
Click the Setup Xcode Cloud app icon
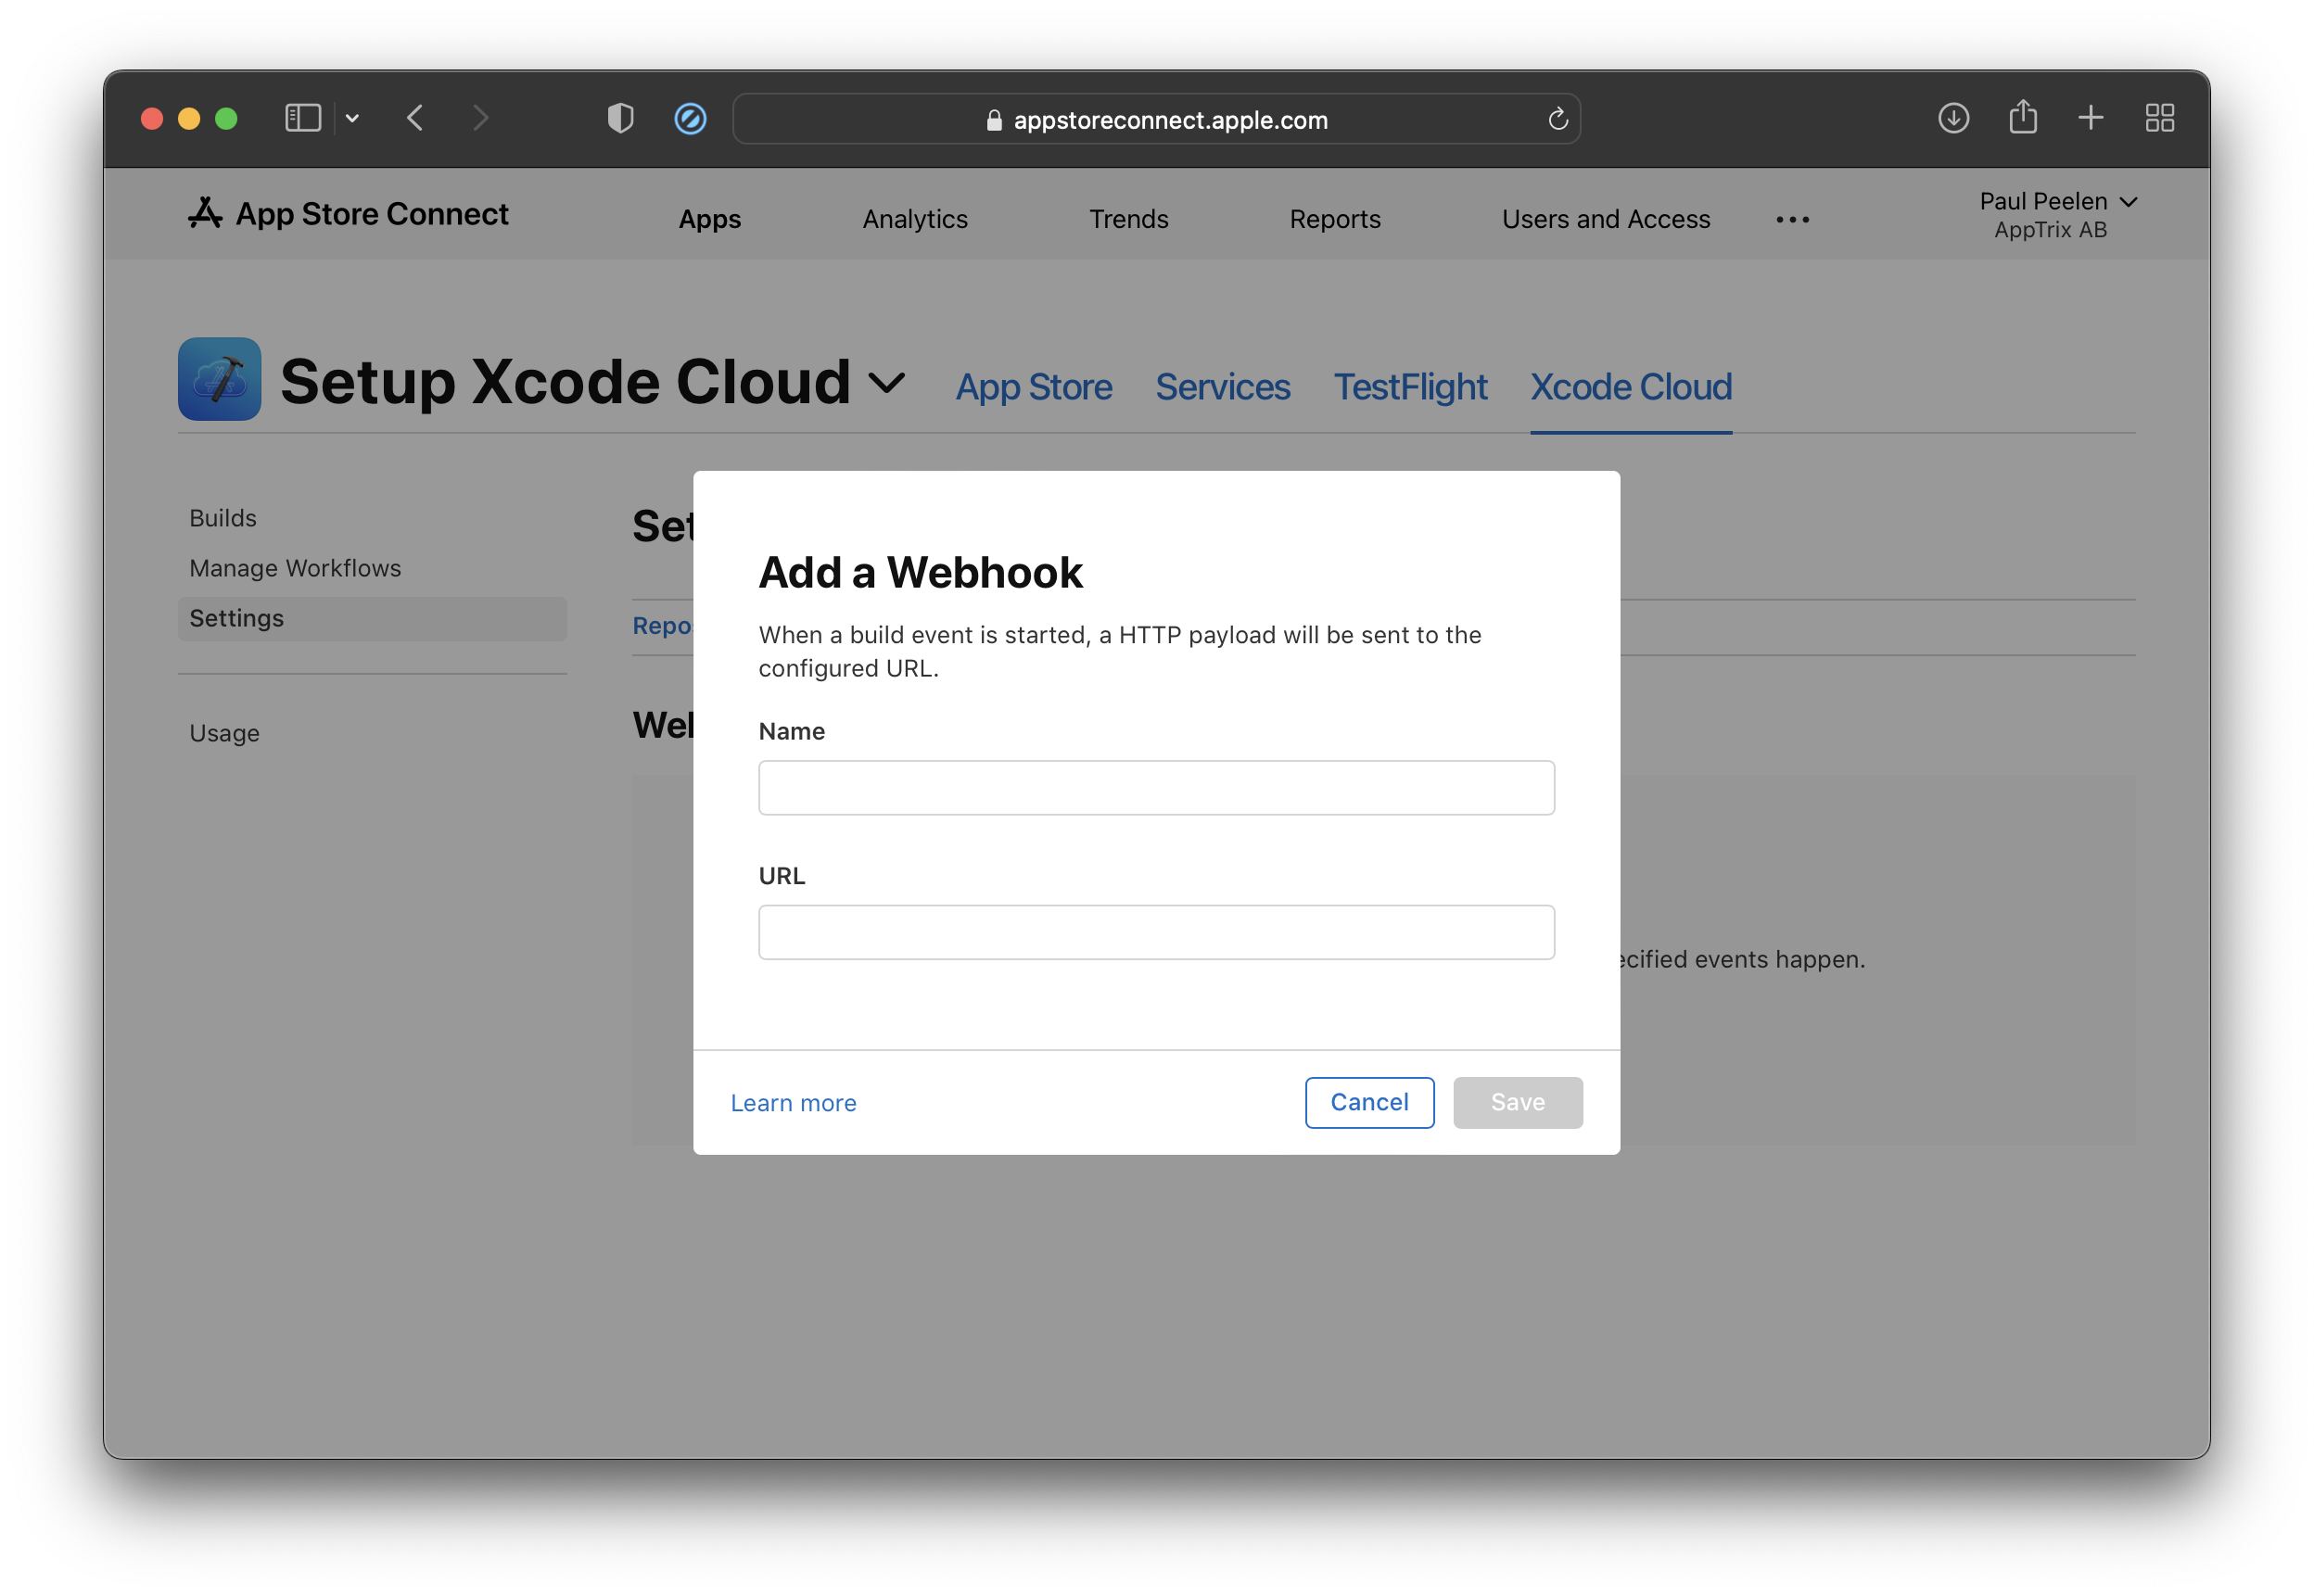[219, 379]
